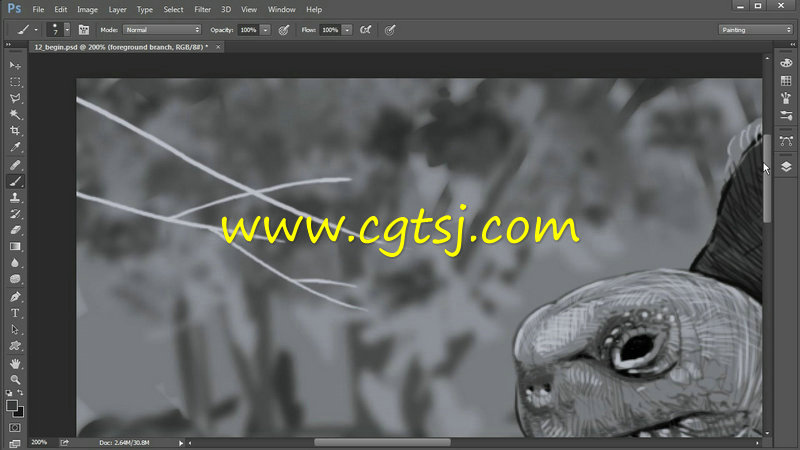This screenshot has height=450, width=800.
Task: Expand the right panel dock
Action: 792,45
